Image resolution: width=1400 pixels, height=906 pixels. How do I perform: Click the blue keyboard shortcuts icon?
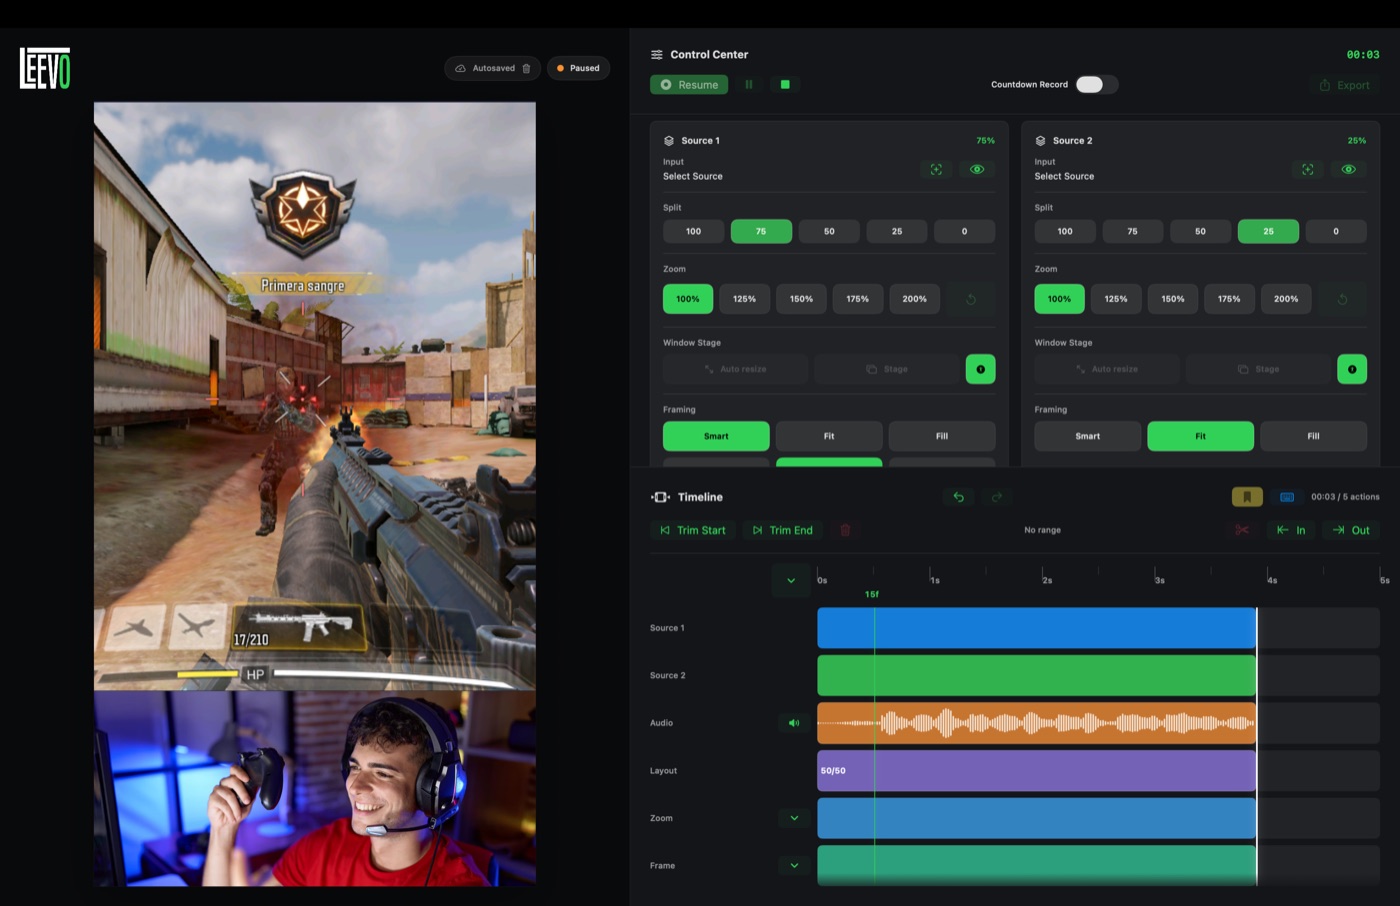coord(1287,497)
